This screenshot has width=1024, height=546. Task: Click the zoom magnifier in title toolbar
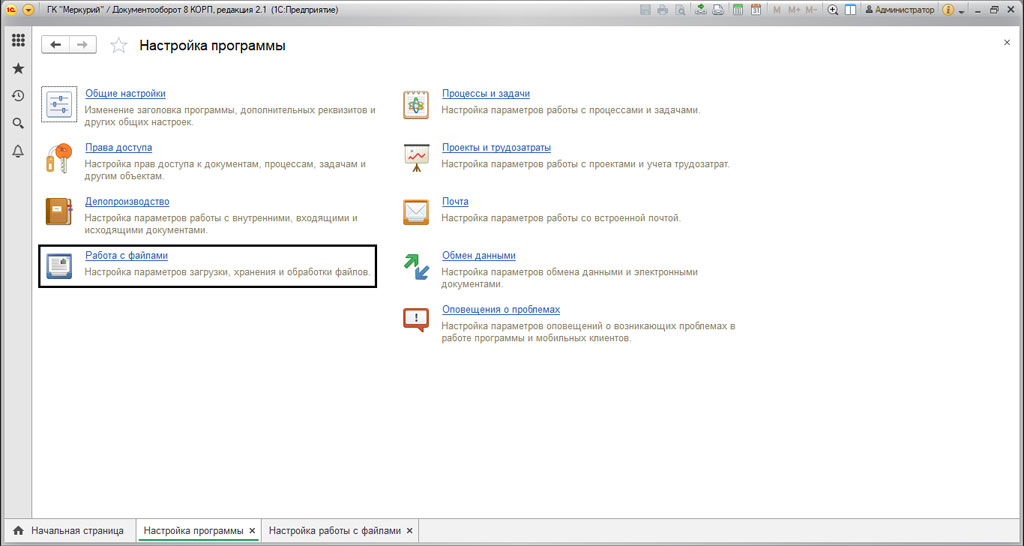coord(833,10)
